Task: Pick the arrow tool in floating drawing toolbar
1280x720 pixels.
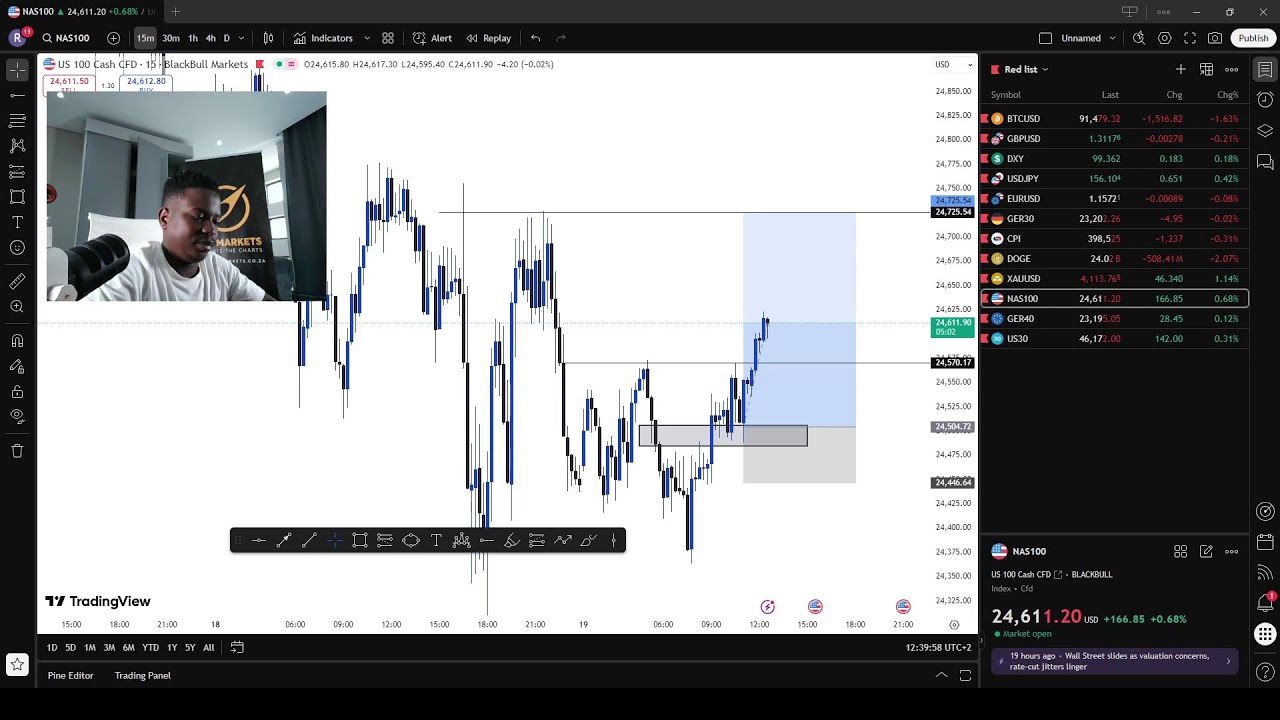Action: click(284, 541)
